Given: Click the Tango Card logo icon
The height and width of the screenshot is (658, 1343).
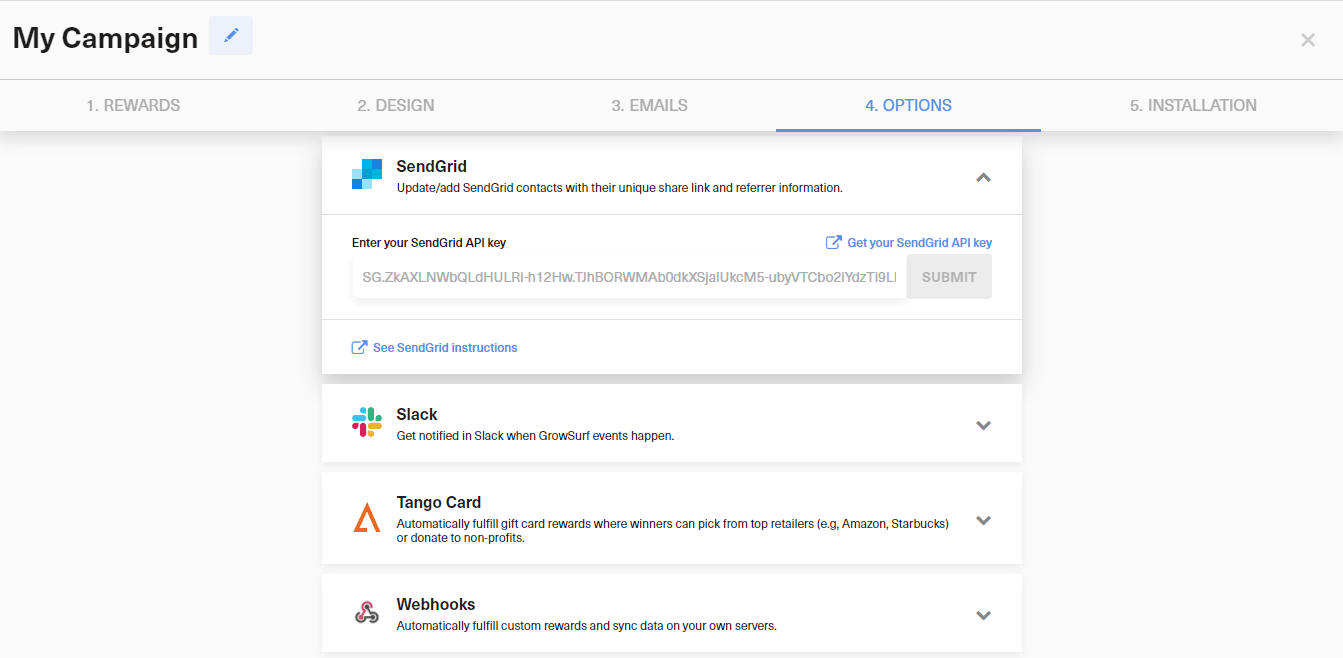Looking at the screenshot, I should (x=366, y=518).
